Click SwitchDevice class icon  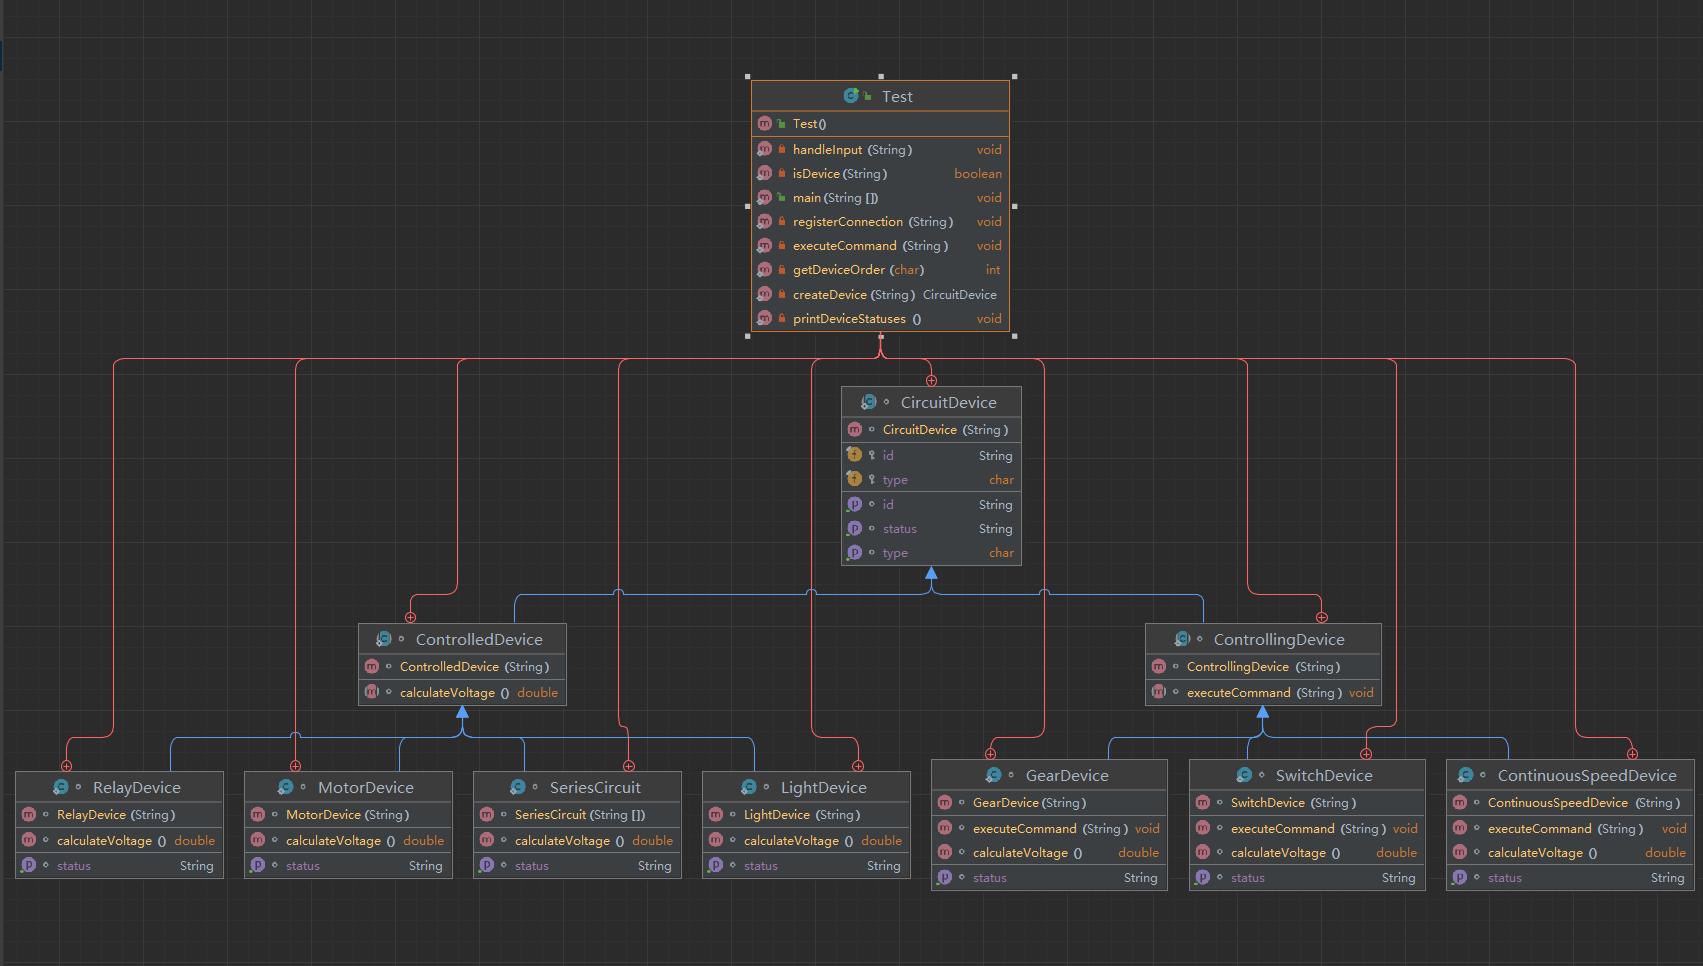(x=1244, y=775)
